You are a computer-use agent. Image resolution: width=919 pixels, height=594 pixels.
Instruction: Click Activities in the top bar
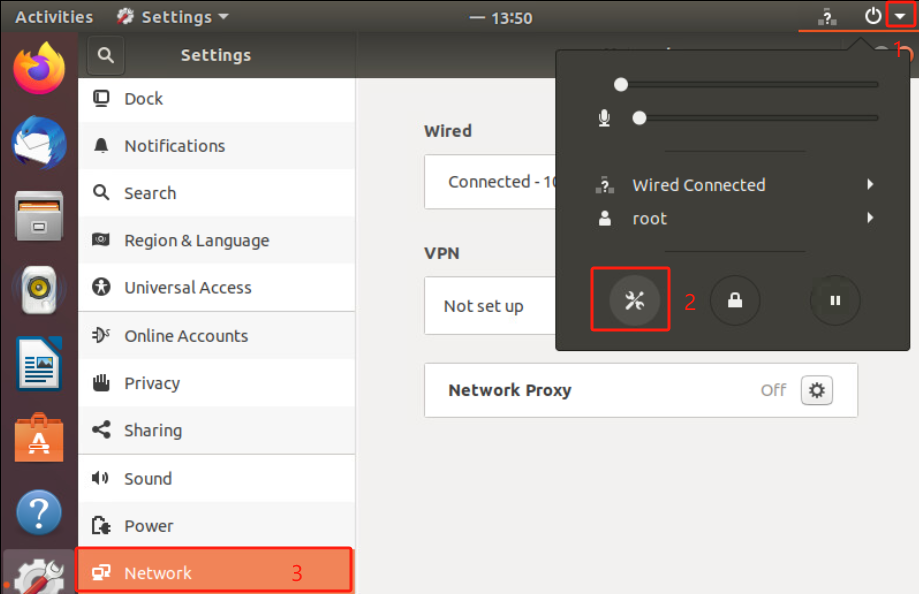(54, 17)
